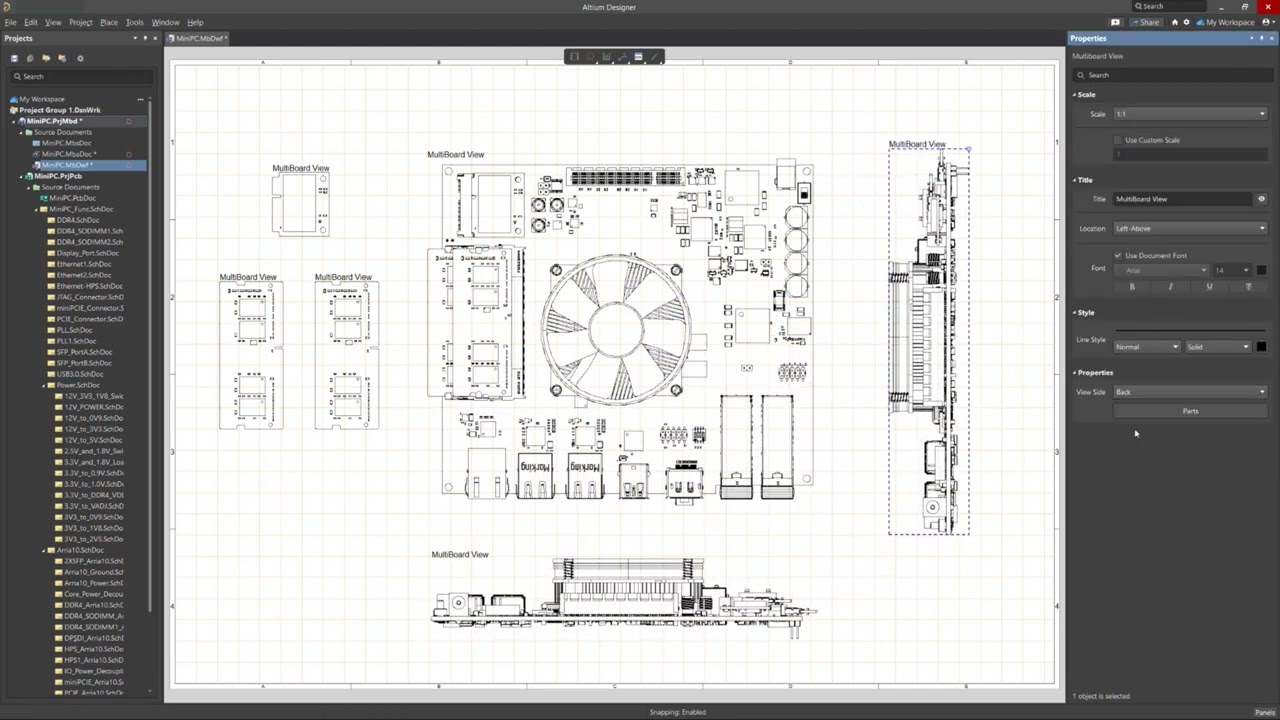The image size is (1280, 720).
Task: Toggle title visibility eye icon
Action: point(1261,199)
